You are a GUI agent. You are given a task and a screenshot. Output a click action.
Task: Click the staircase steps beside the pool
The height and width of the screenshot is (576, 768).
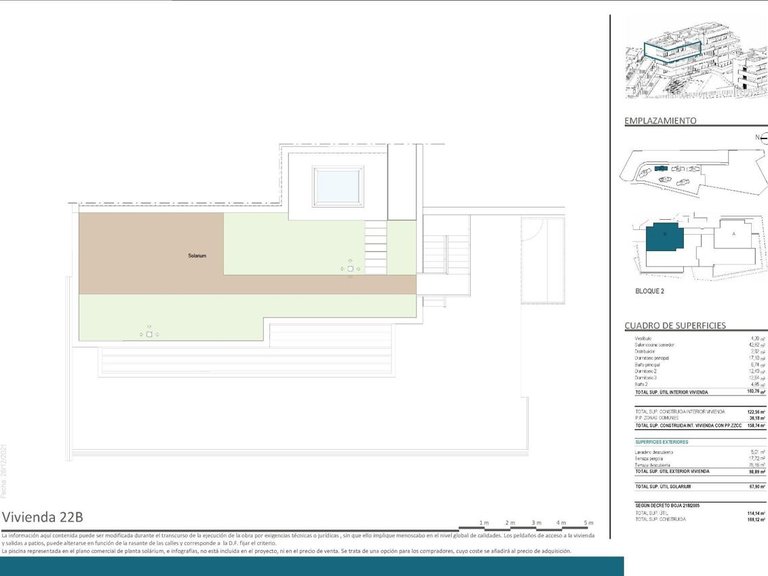pyautogui.click(x=375, y=239)
